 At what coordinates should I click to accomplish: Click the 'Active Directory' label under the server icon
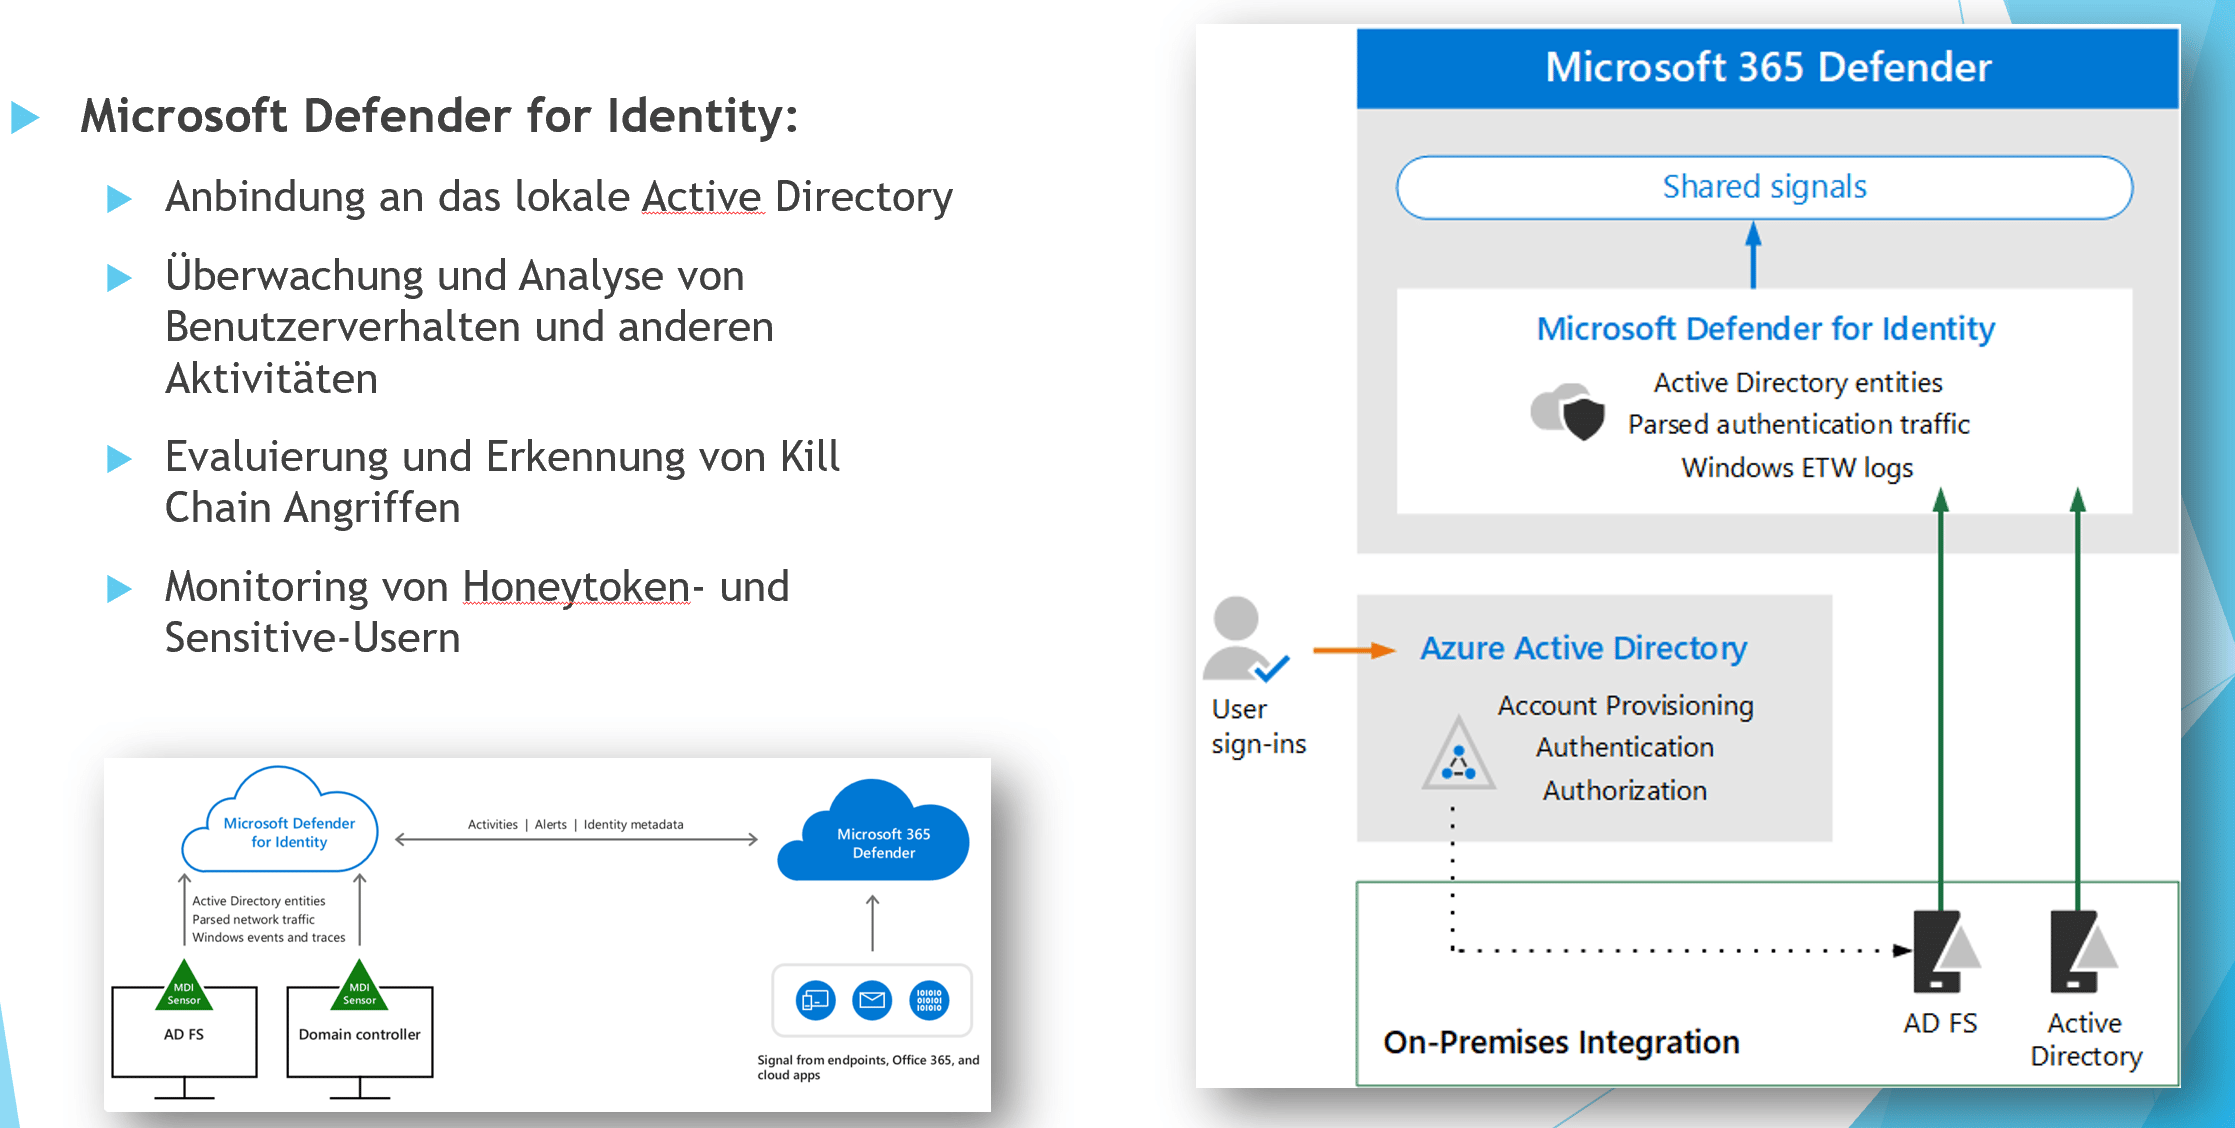tap(2086, 1041)
